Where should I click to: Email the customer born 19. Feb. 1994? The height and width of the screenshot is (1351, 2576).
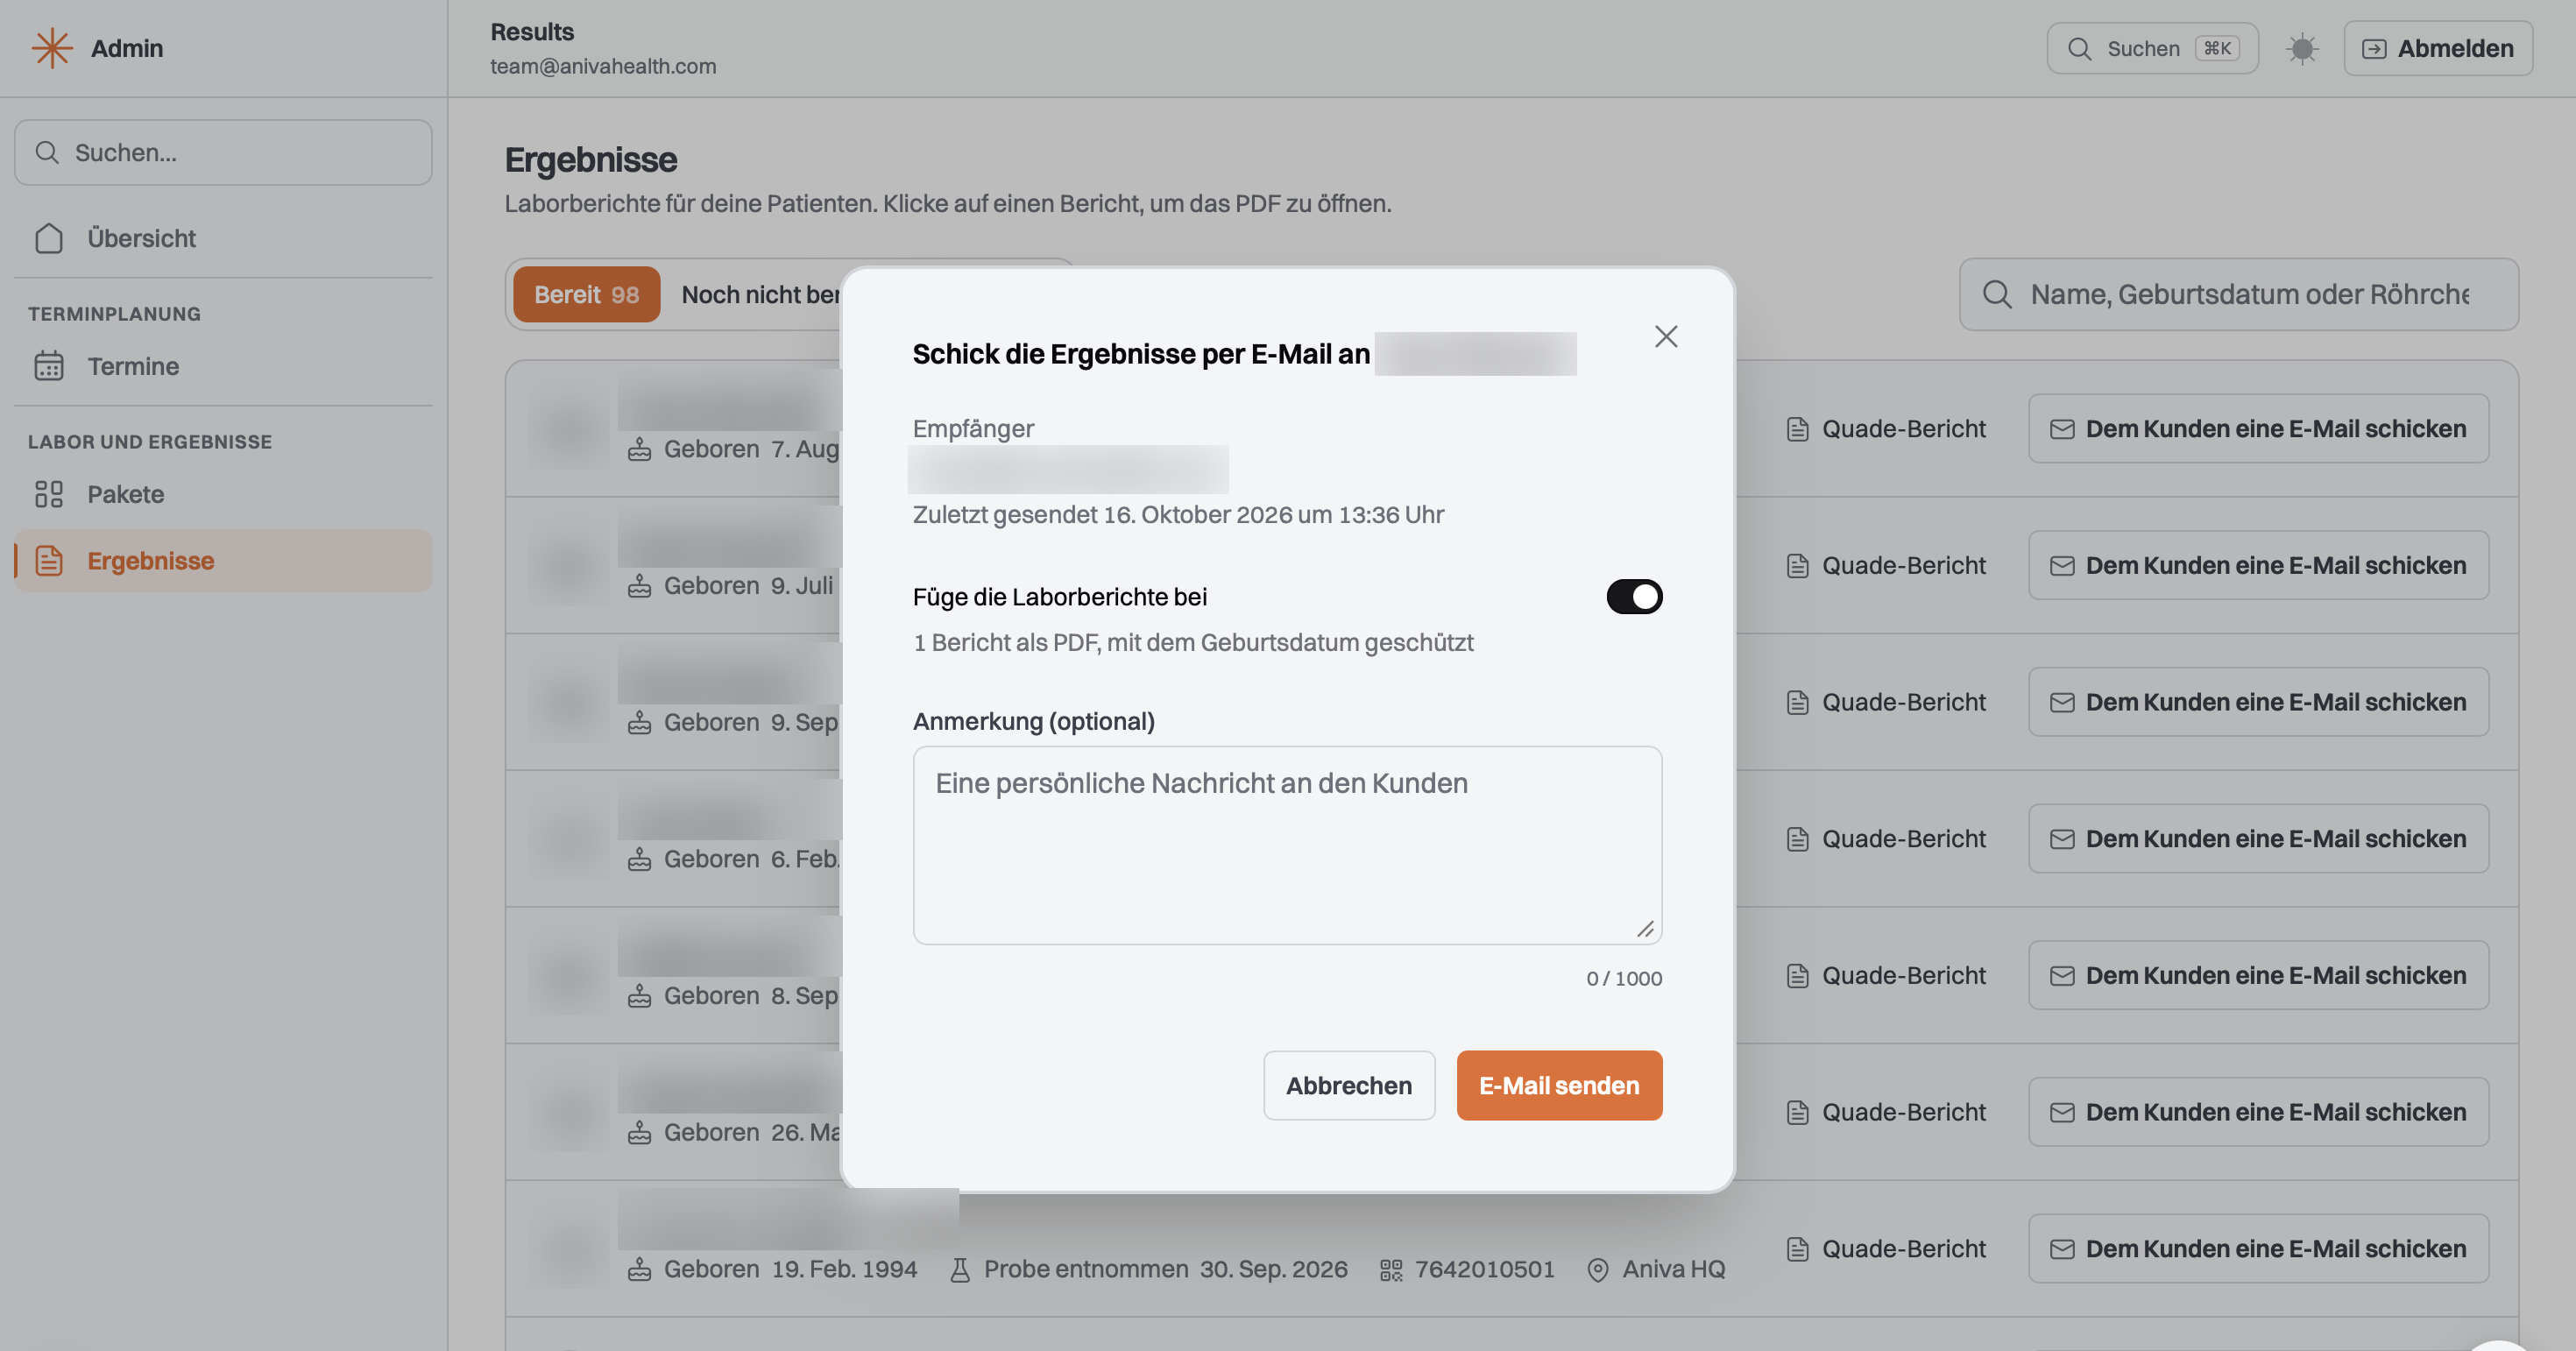coord(2258,1249)
